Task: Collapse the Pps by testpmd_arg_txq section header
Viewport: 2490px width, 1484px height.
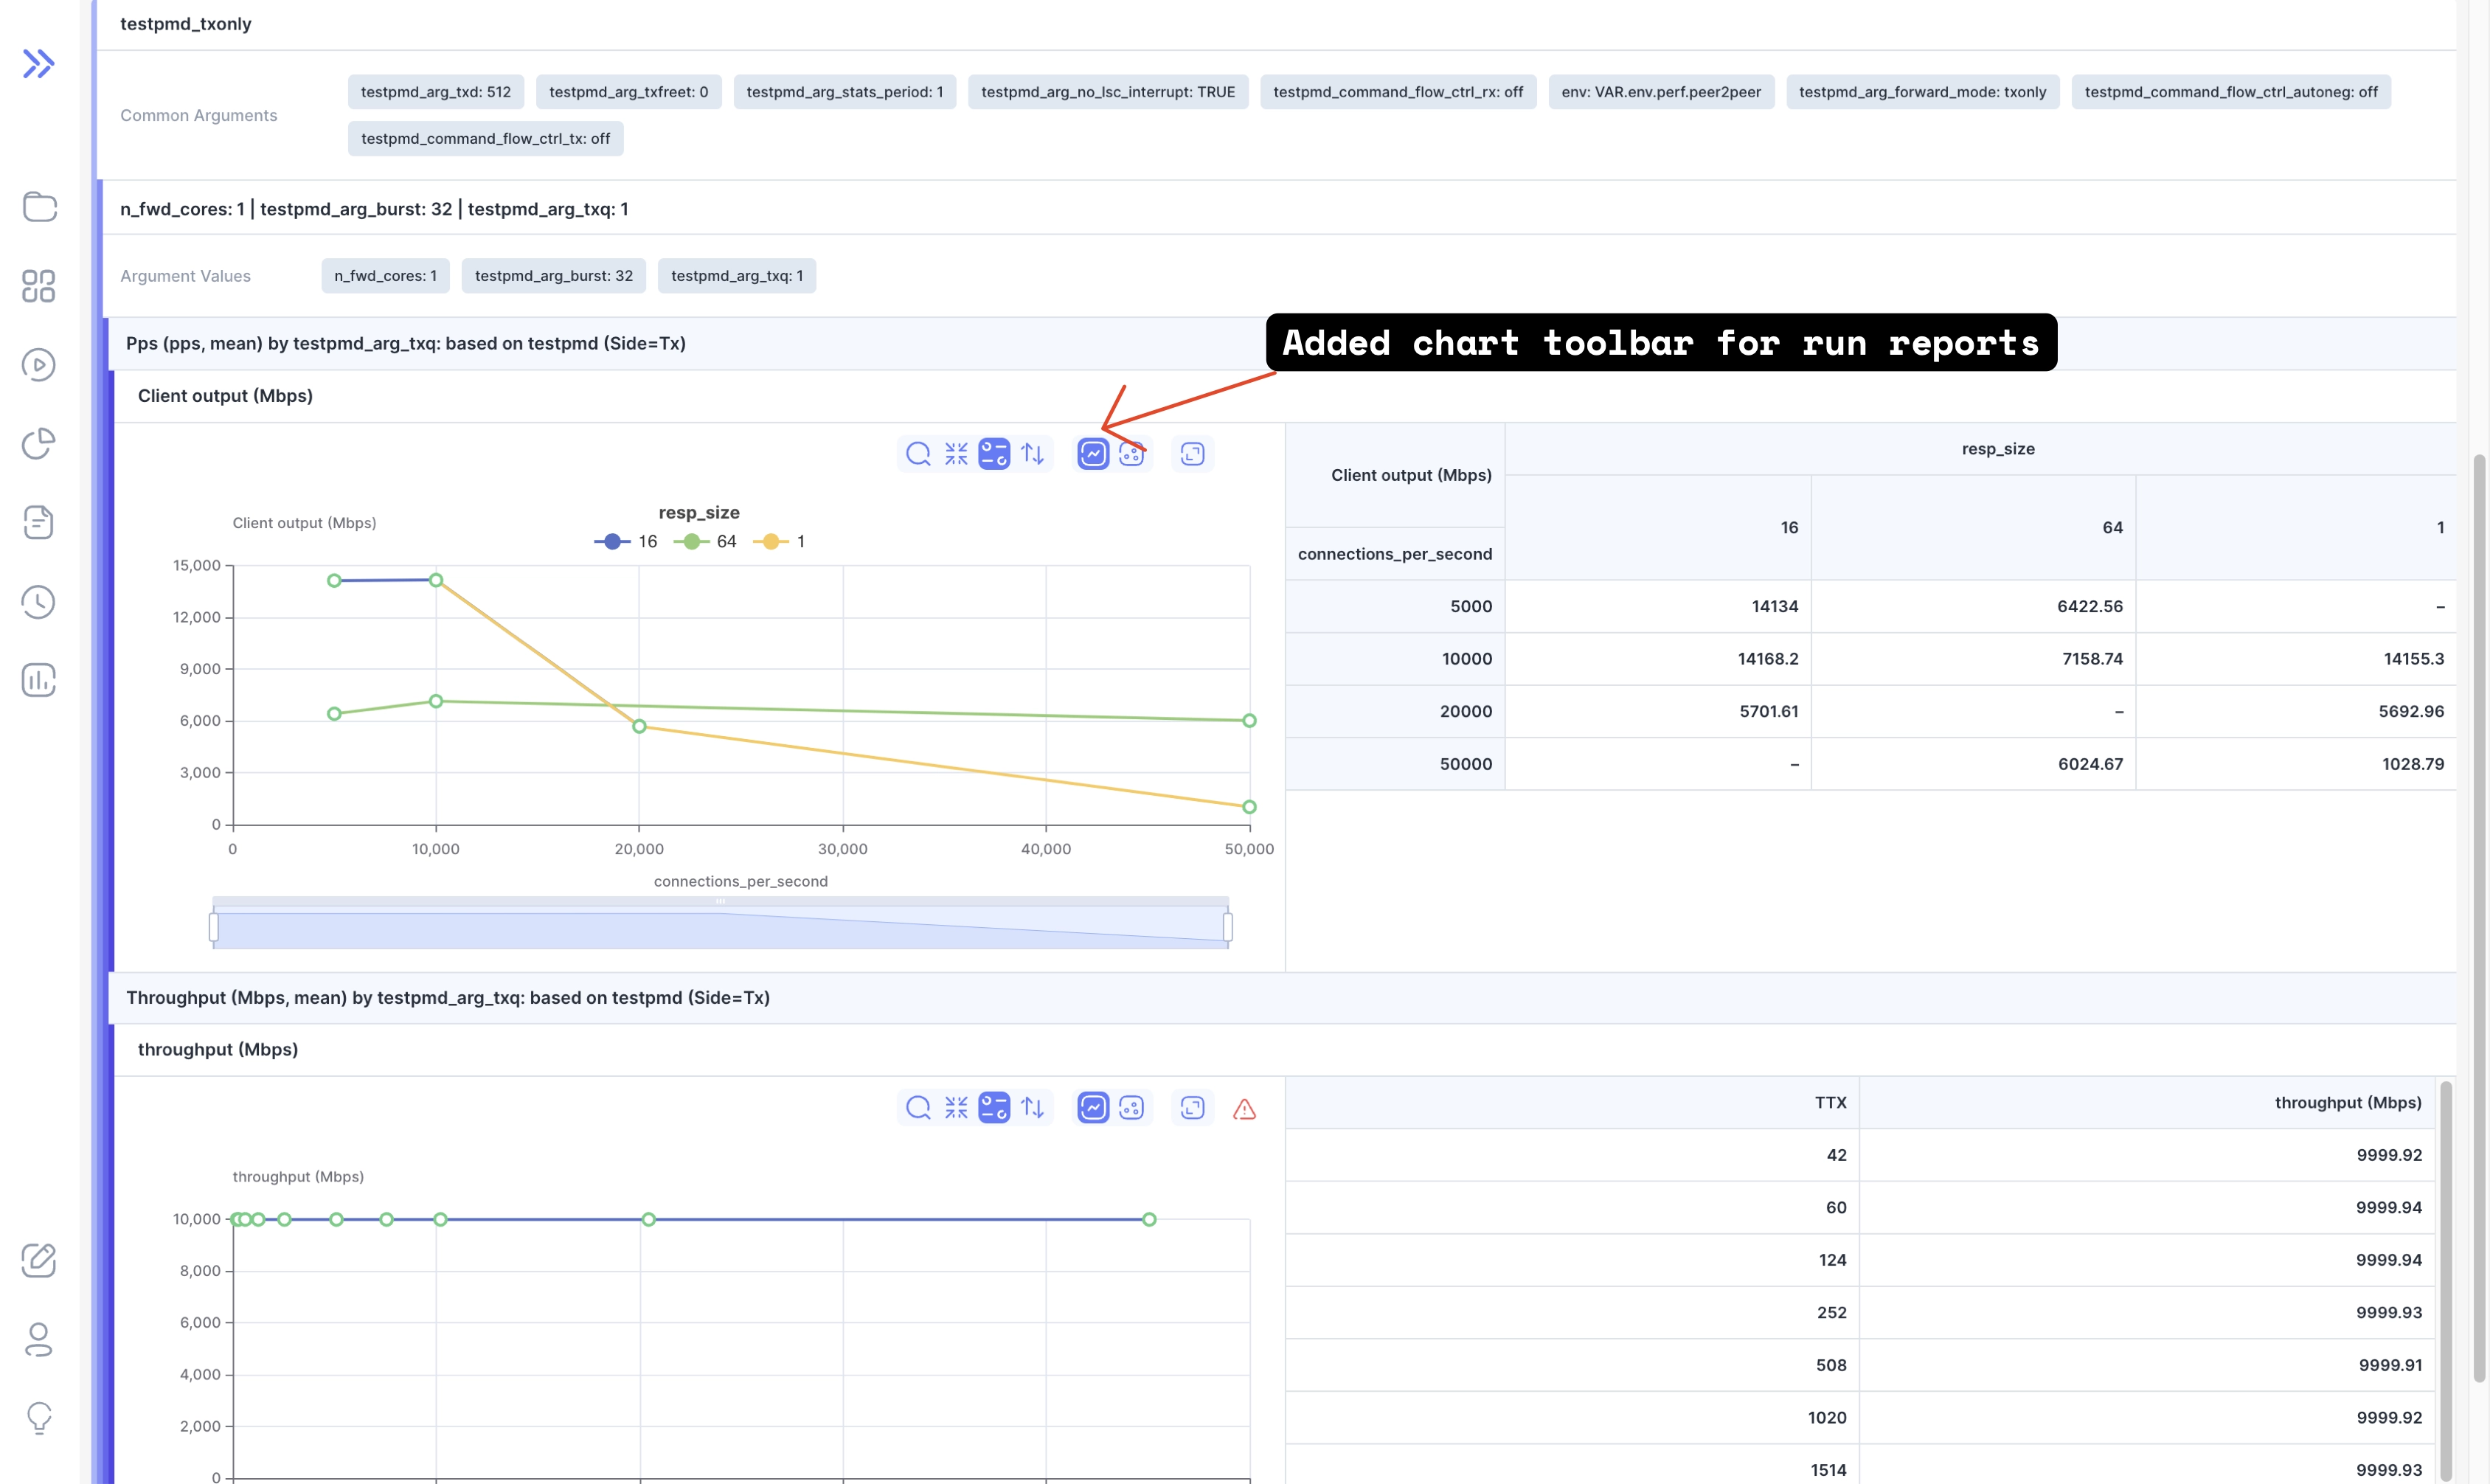Action: coord(405,343)
